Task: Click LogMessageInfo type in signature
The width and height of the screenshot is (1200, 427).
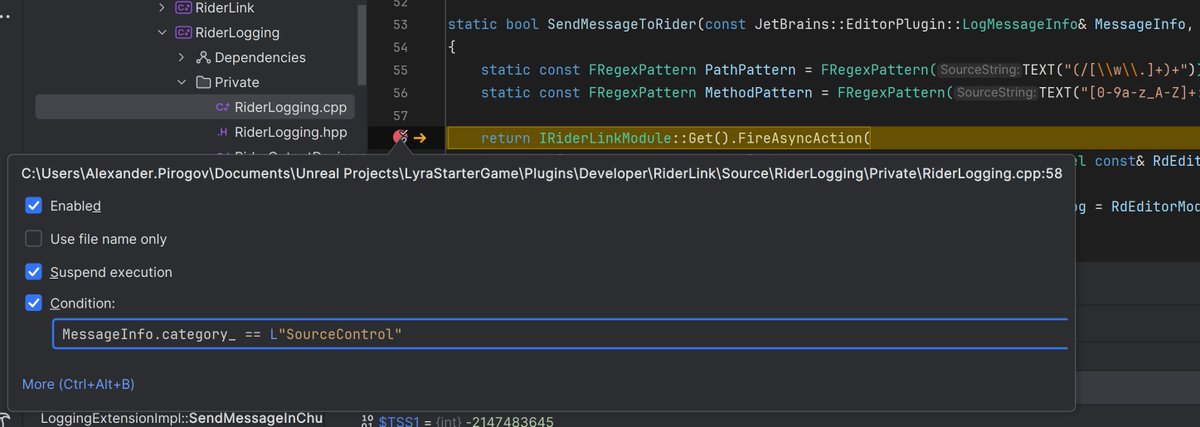Action: (1020, 24)
